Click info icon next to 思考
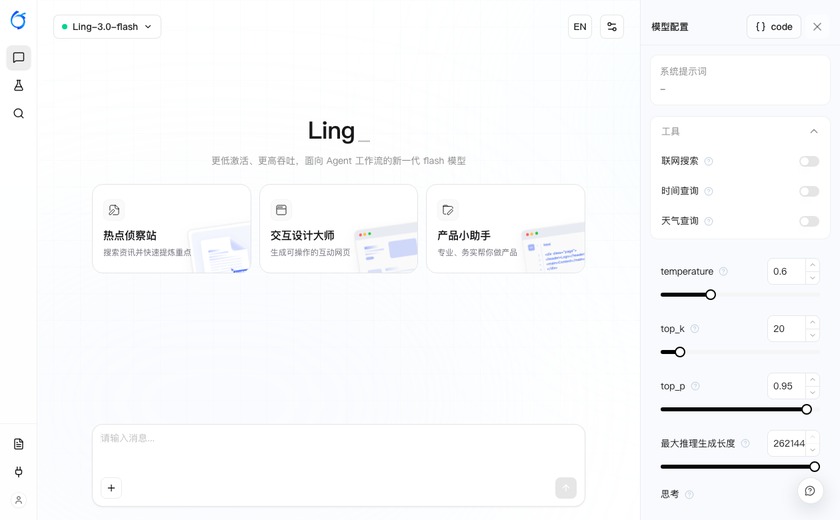 (x=689, y=494)
